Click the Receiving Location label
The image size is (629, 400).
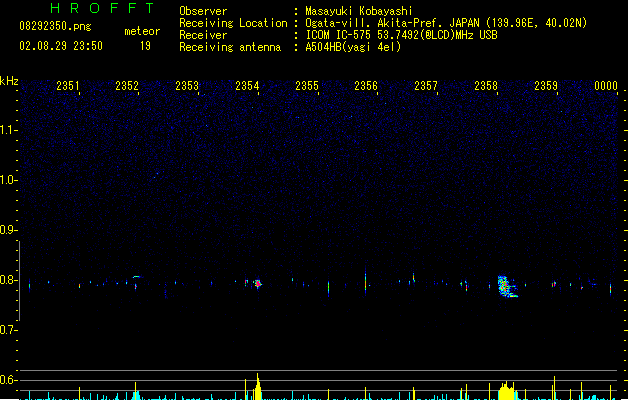[x=233, y=23]
